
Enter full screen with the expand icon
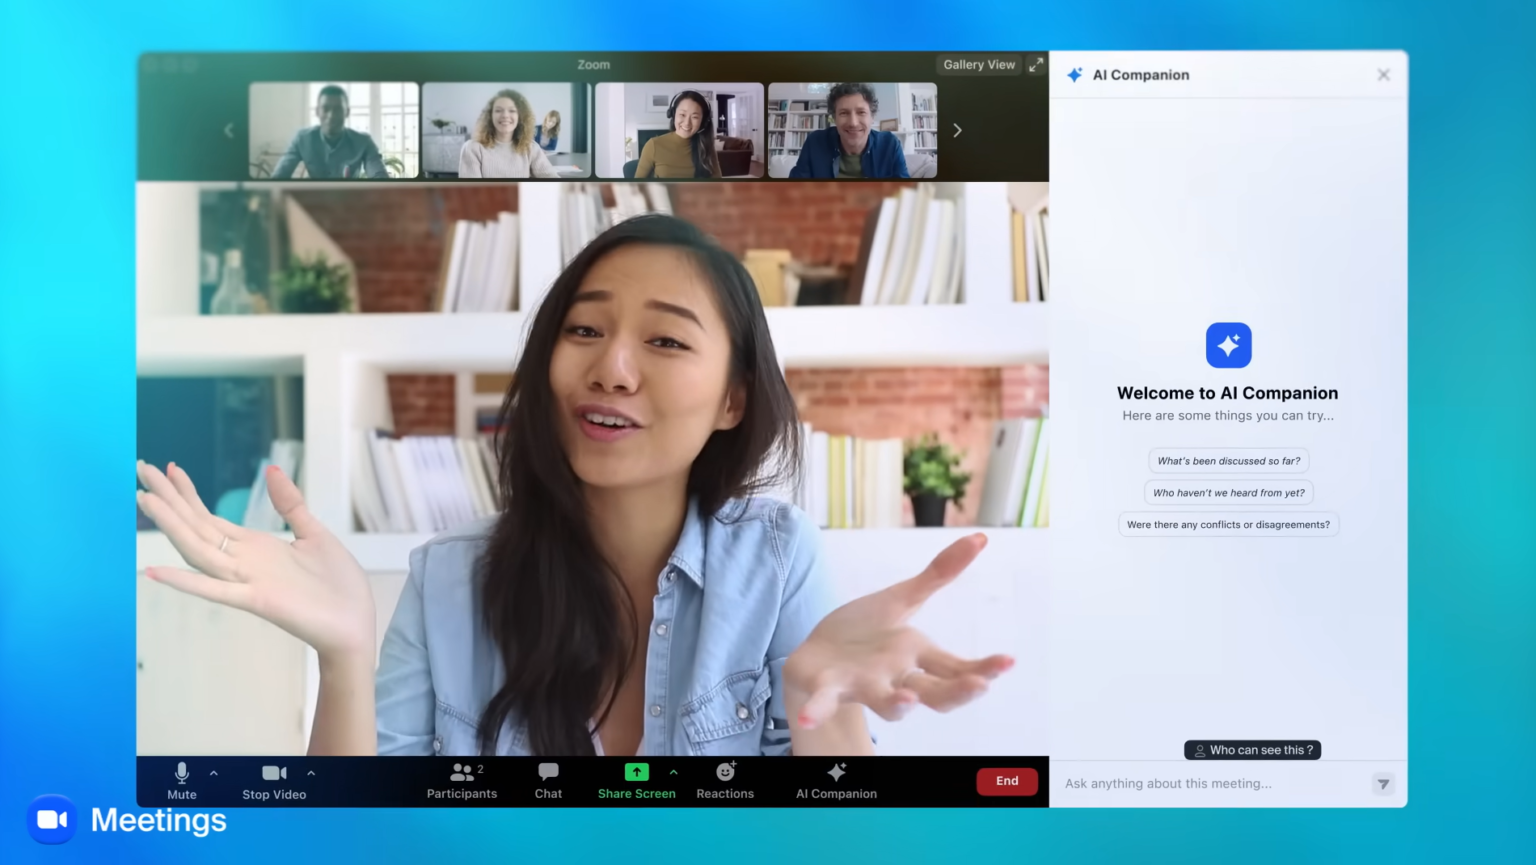point(1036,64)
